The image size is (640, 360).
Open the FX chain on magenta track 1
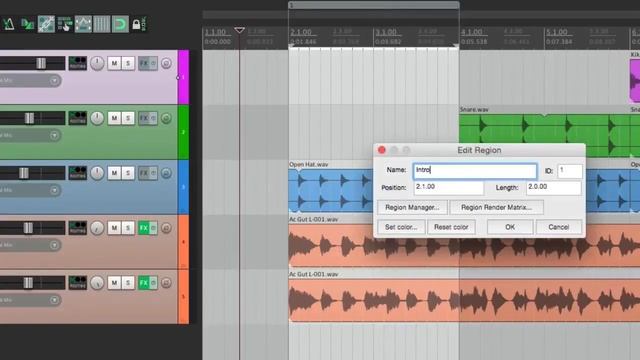144,63
